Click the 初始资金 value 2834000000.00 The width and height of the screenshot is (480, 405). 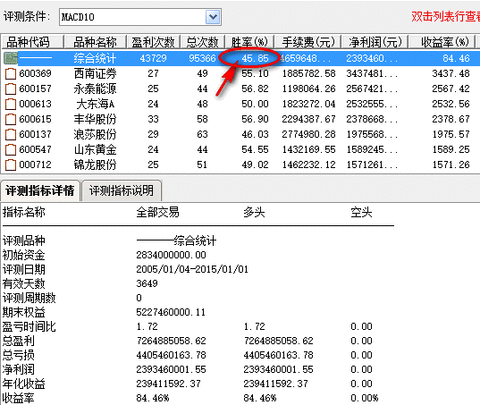[171, 255]
